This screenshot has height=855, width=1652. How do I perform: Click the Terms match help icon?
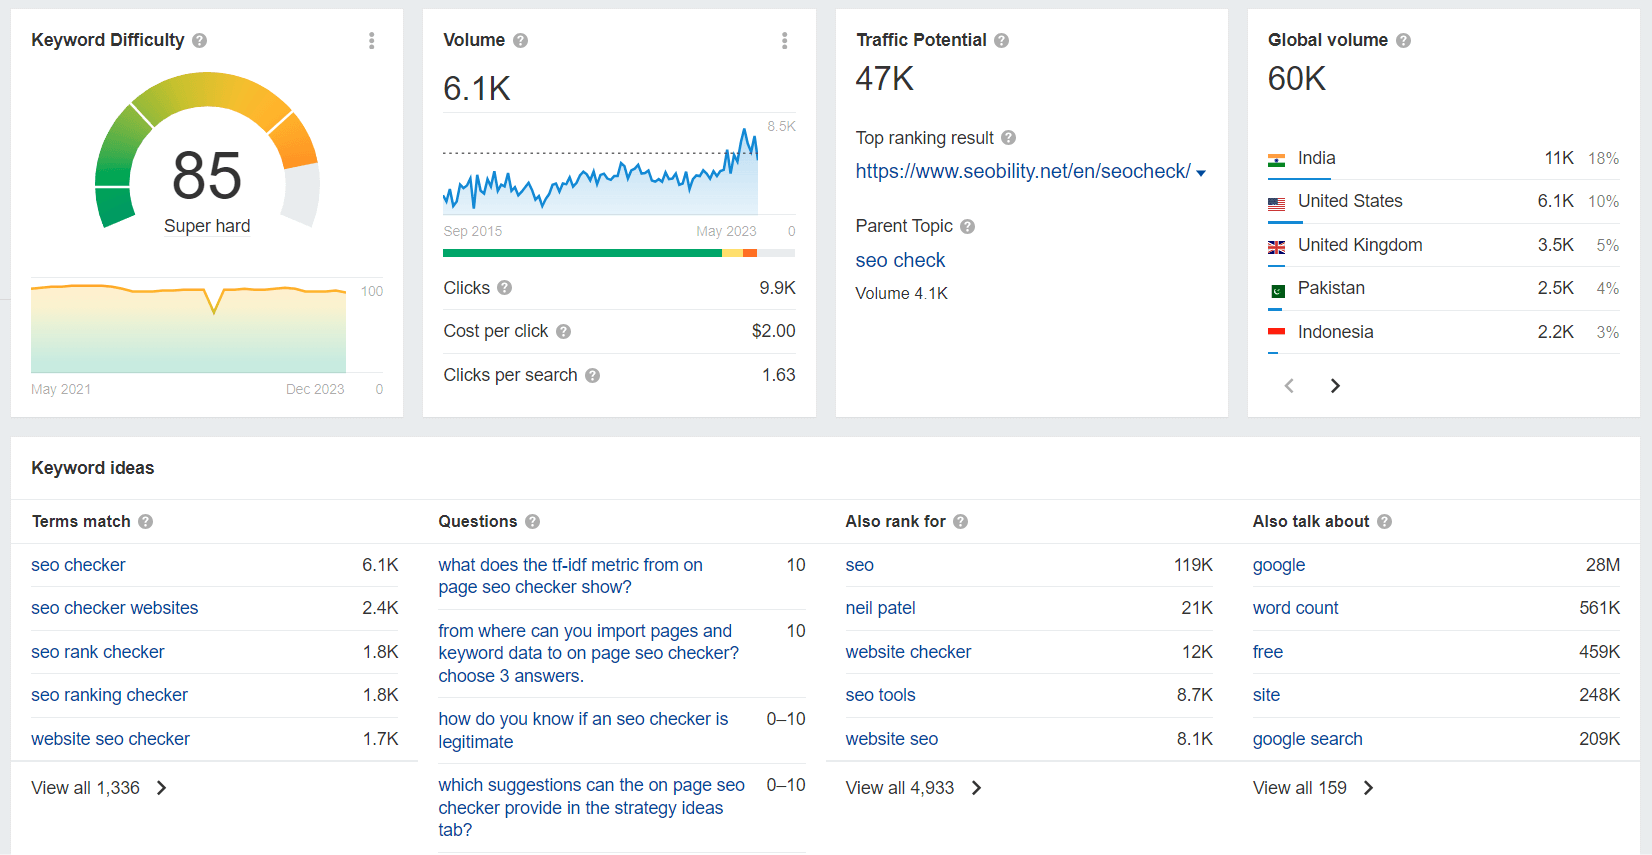tap(145, 522)
